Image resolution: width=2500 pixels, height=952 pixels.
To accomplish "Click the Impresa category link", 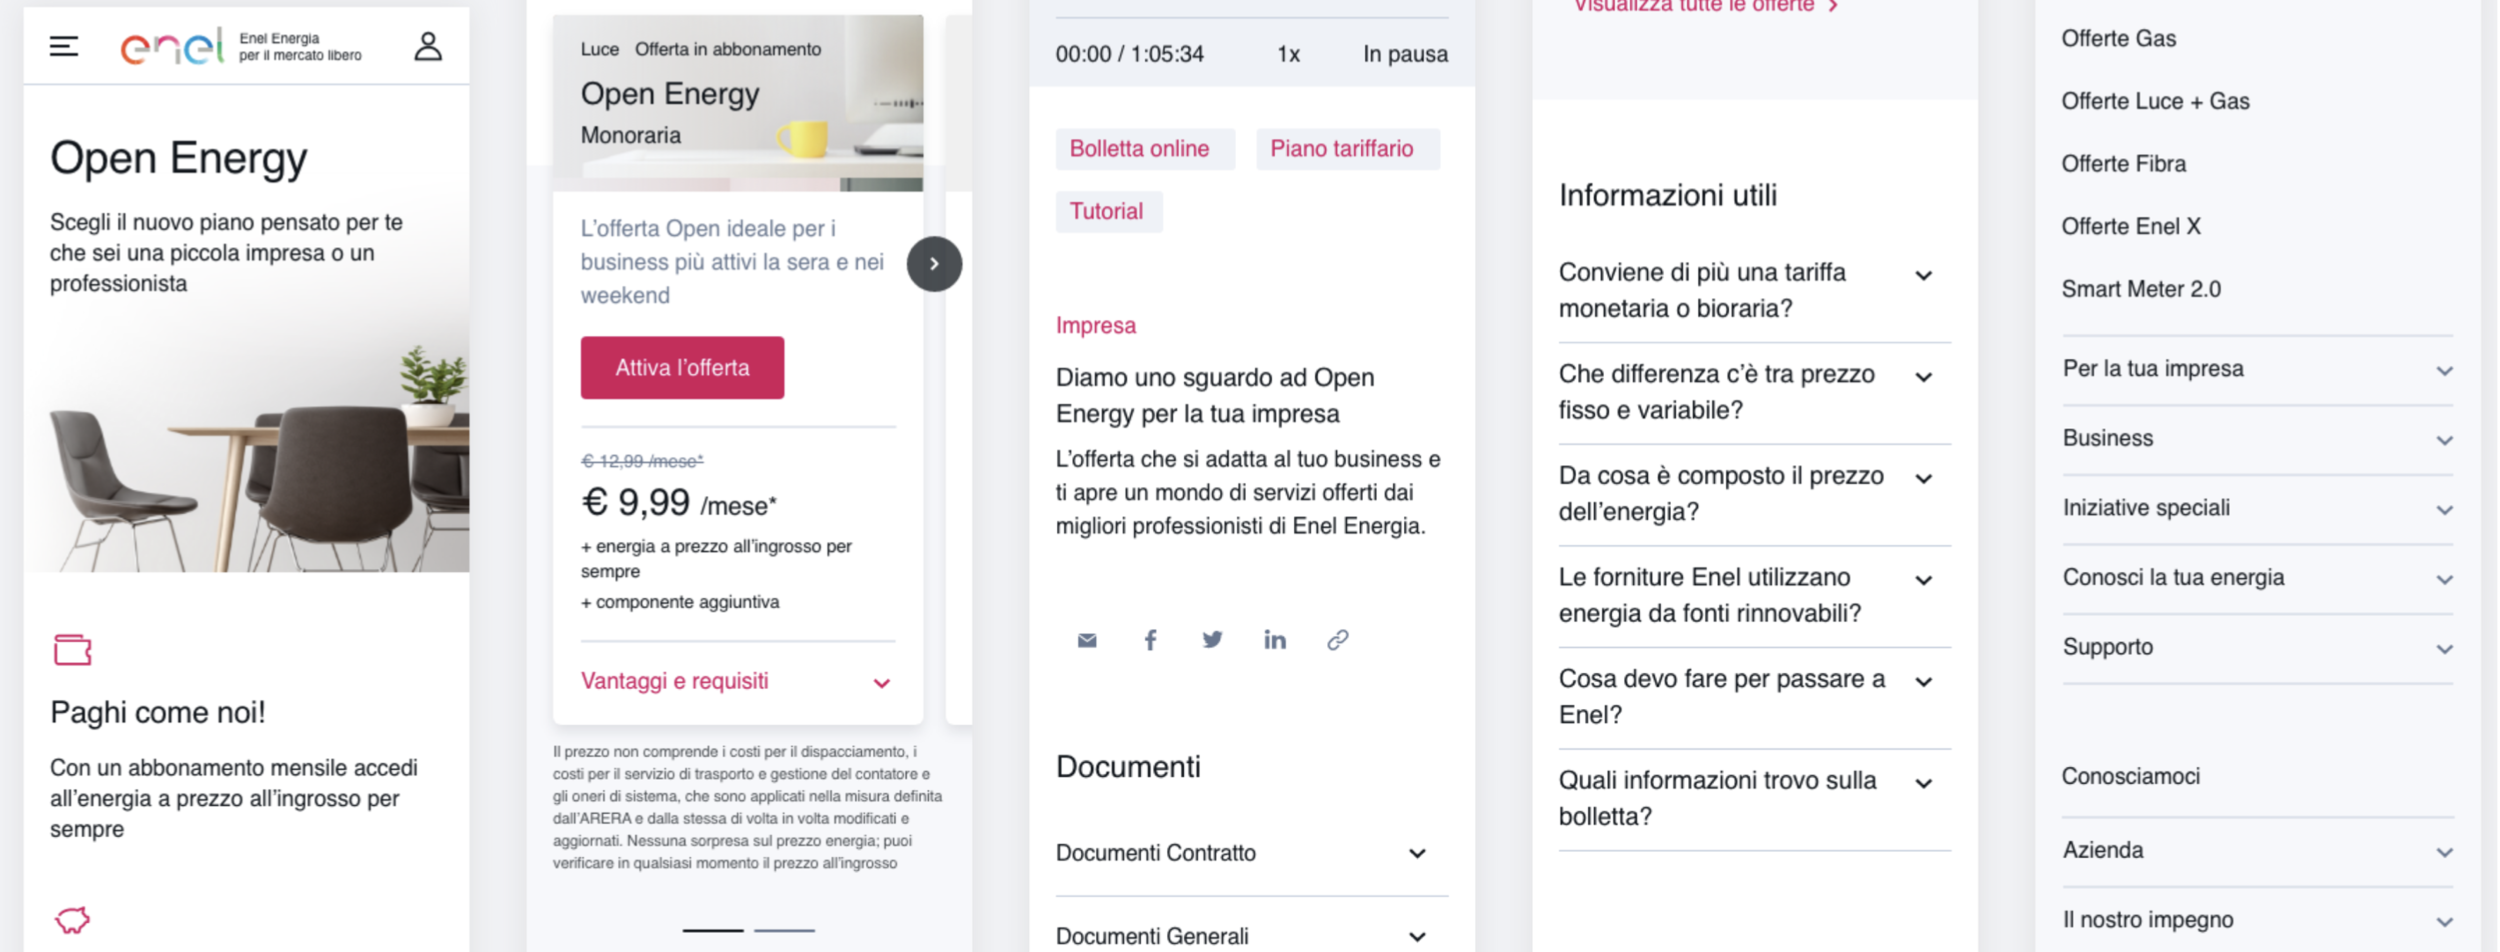I will [x=1095, y=326].
